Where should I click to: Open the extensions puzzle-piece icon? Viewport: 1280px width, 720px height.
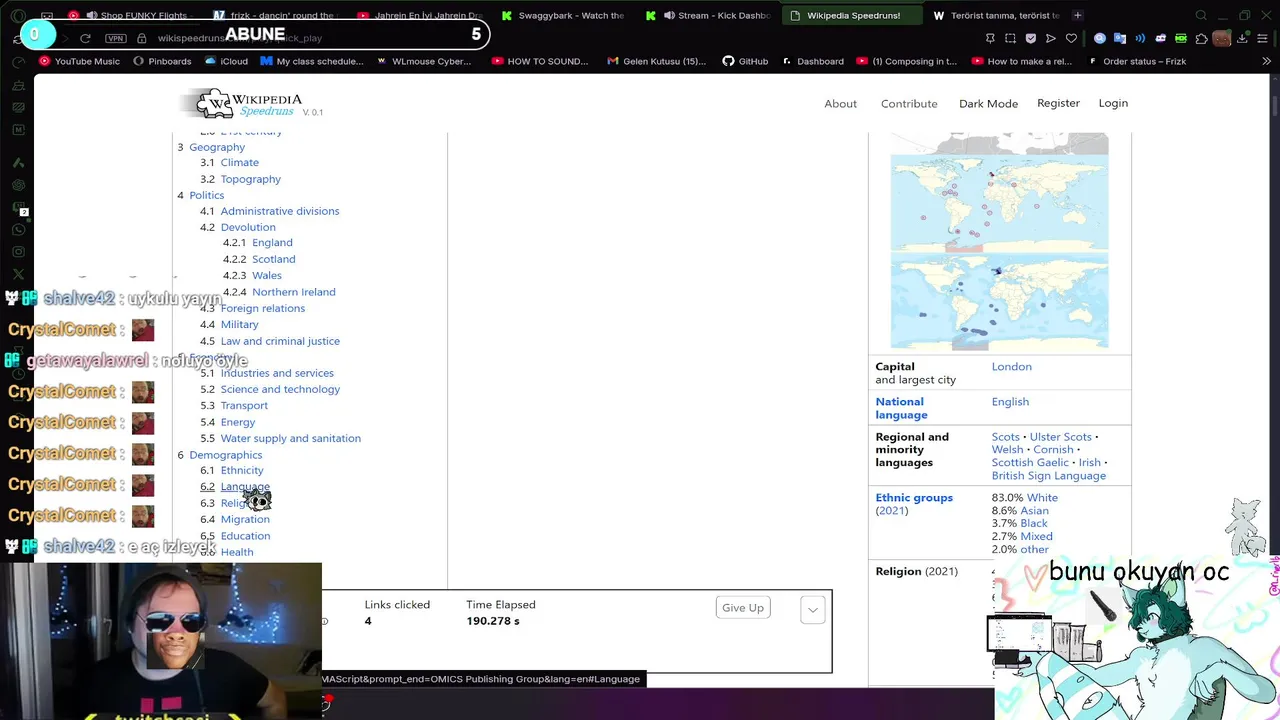click(x=1201, y=38)
